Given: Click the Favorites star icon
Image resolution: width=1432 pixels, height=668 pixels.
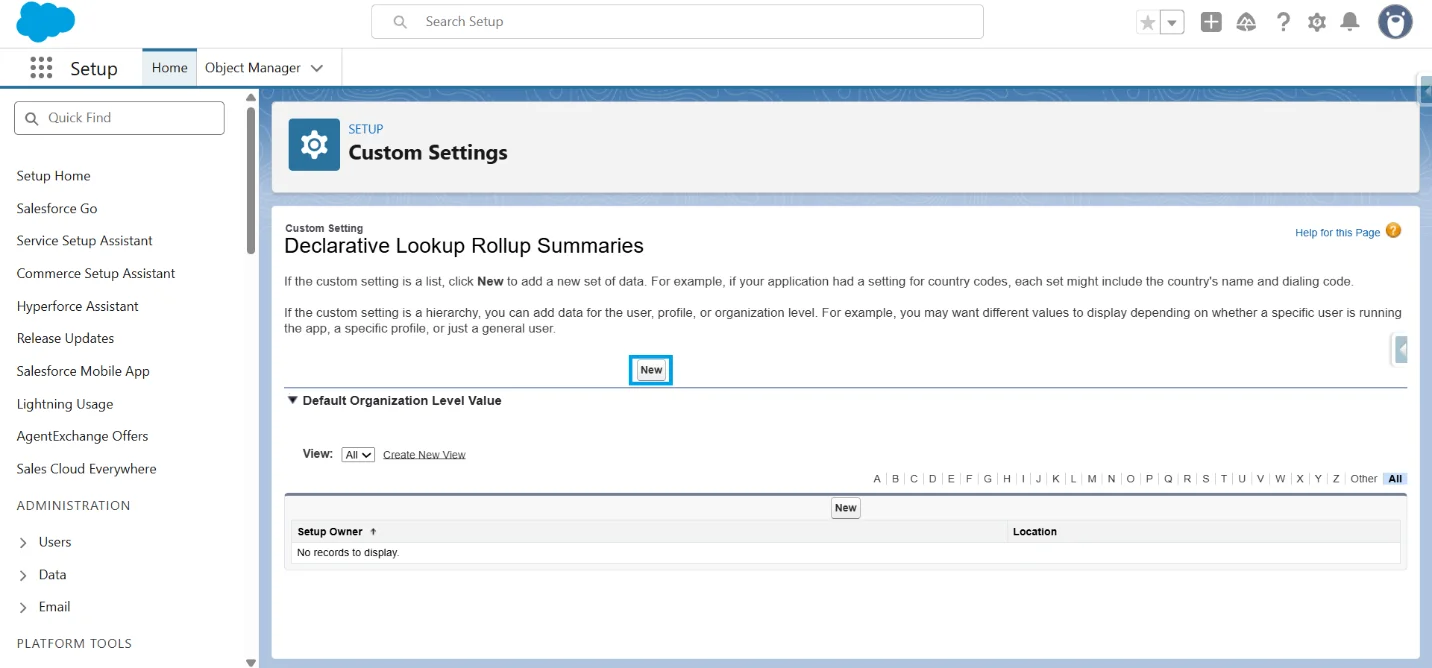Looking at the screenshot, I should pos(1148,22).
